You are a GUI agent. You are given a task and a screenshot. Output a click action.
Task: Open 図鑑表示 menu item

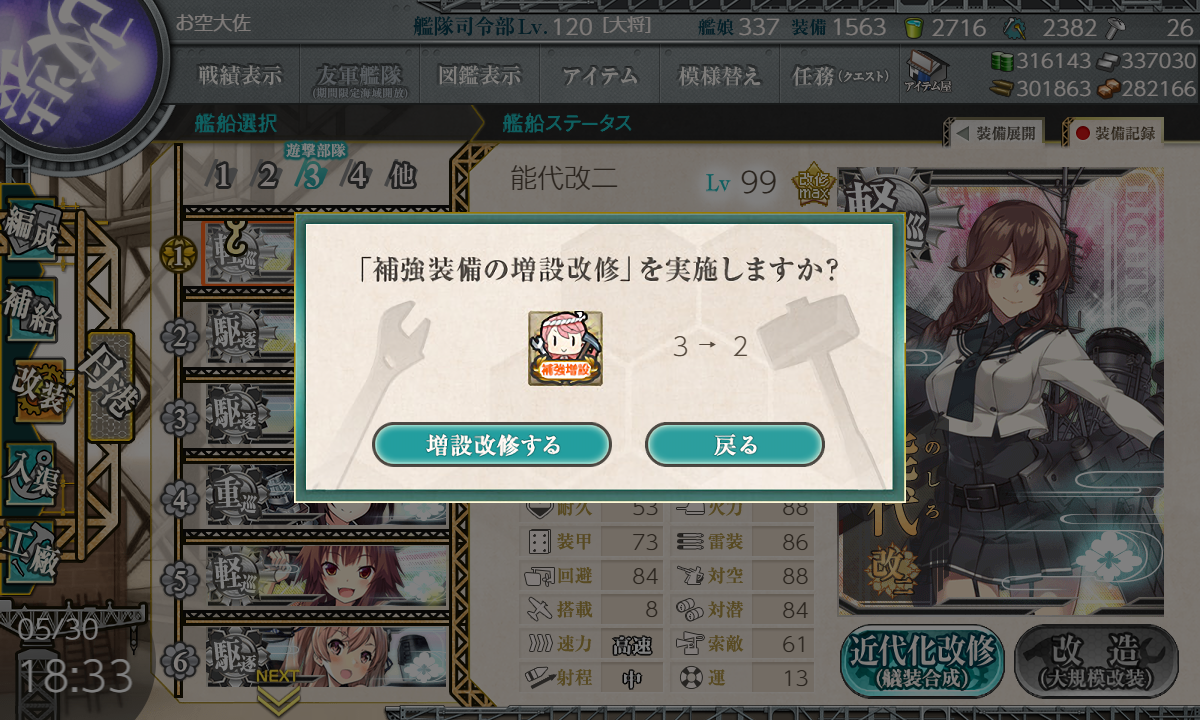[x=479, y=75]
